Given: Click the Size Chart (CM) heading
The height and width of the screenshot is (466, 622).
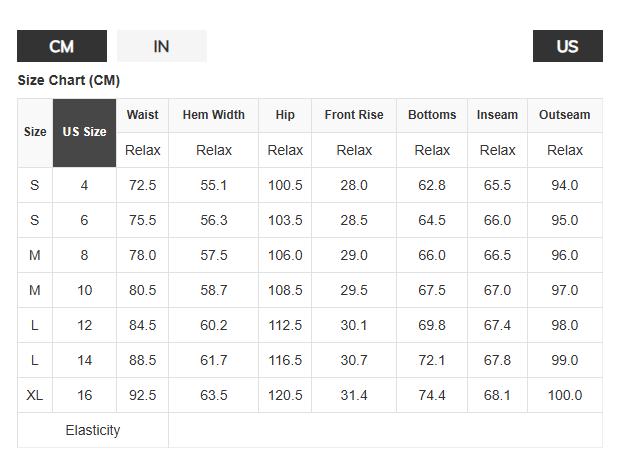Looking at the screenshot, I should 69,81.
